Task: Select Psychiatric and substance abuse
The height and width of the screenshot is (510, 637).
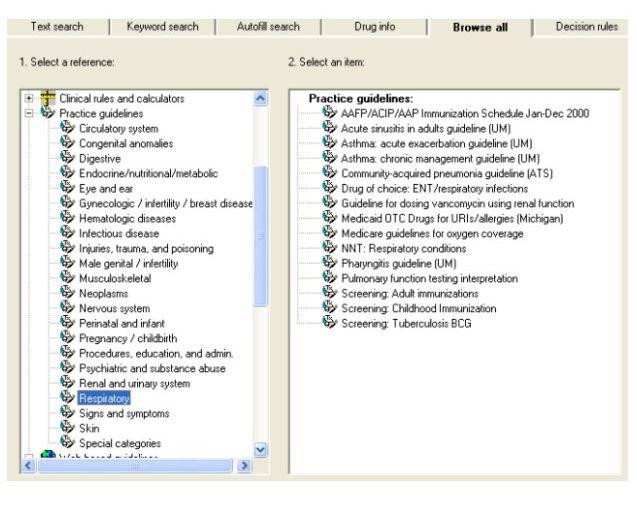Action: 152,369
